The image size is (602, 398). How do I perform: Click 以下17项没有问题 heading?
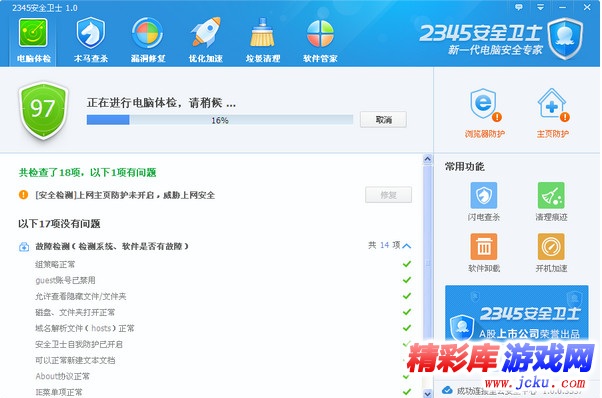(x=59, y=224)
